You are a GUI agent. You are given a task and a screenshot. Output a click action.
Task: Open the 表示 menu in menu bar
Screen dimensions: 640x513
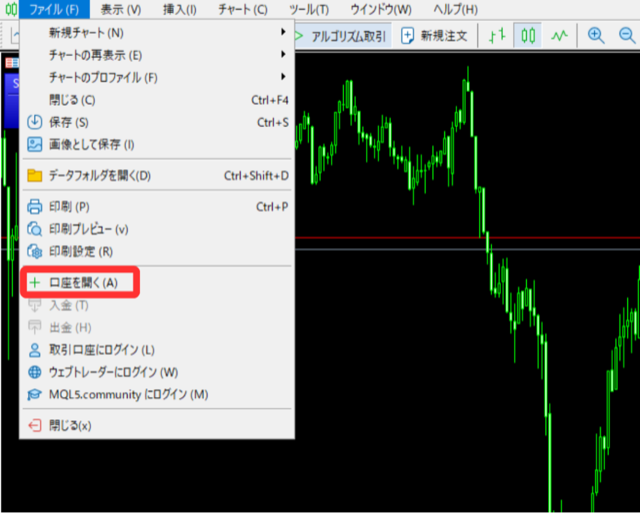121,9
